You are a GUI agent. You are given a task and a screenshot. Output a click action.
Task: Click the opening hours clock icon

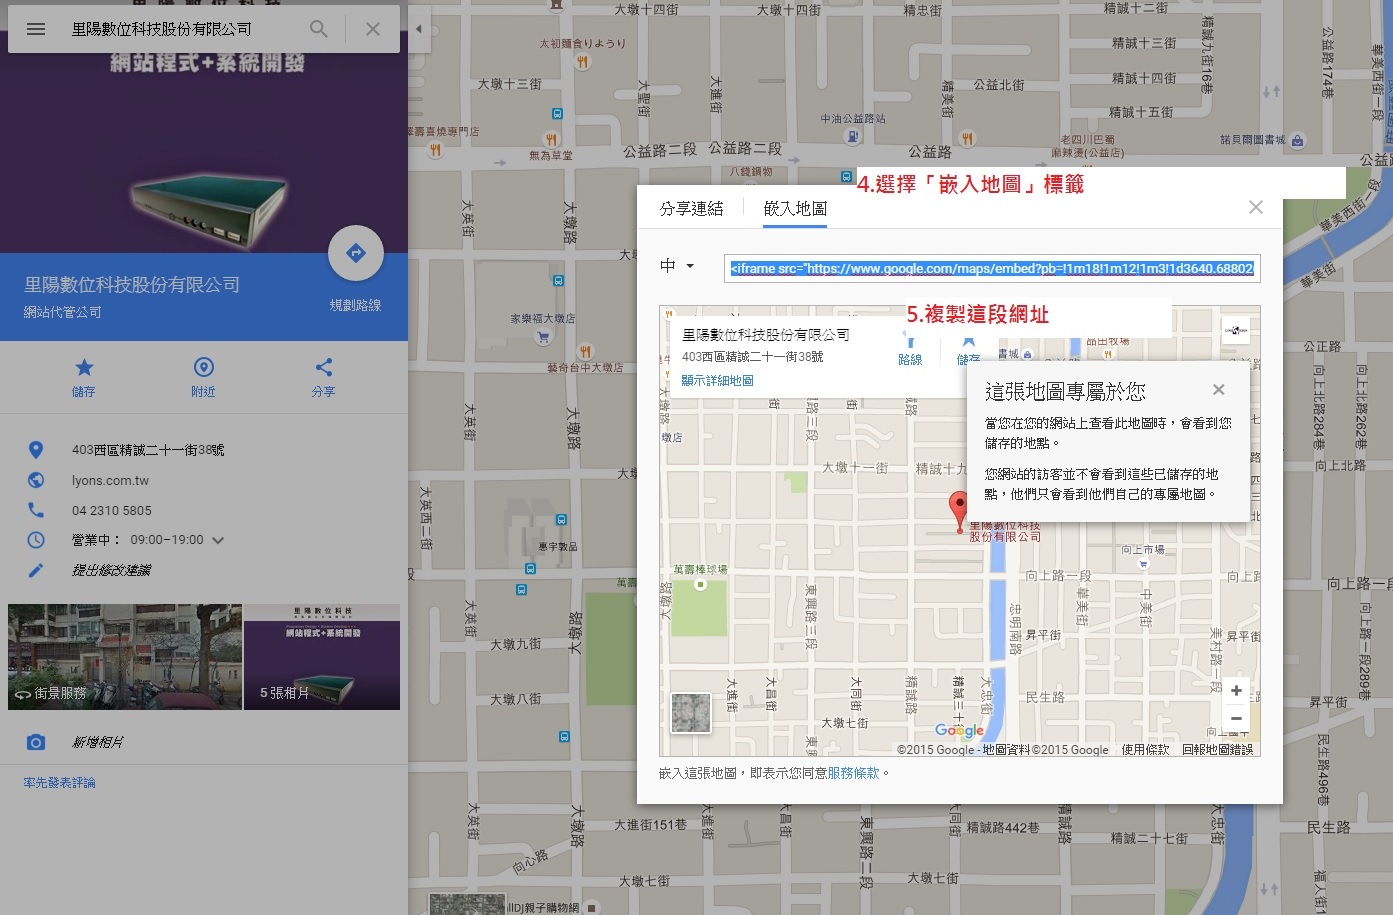36,540
